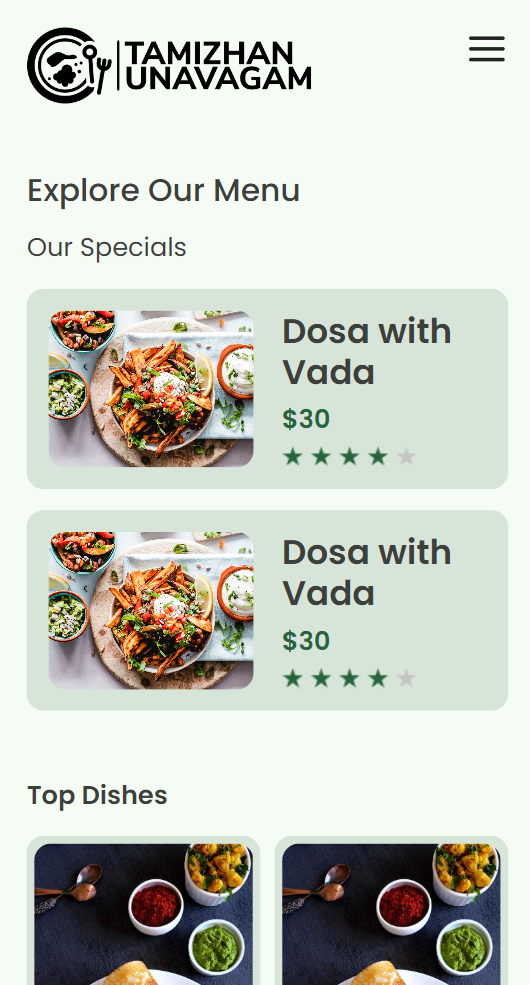Open second Dosa with Vada food image
The width and height of the screenshot is (530, 985).
tap(151, 611)
